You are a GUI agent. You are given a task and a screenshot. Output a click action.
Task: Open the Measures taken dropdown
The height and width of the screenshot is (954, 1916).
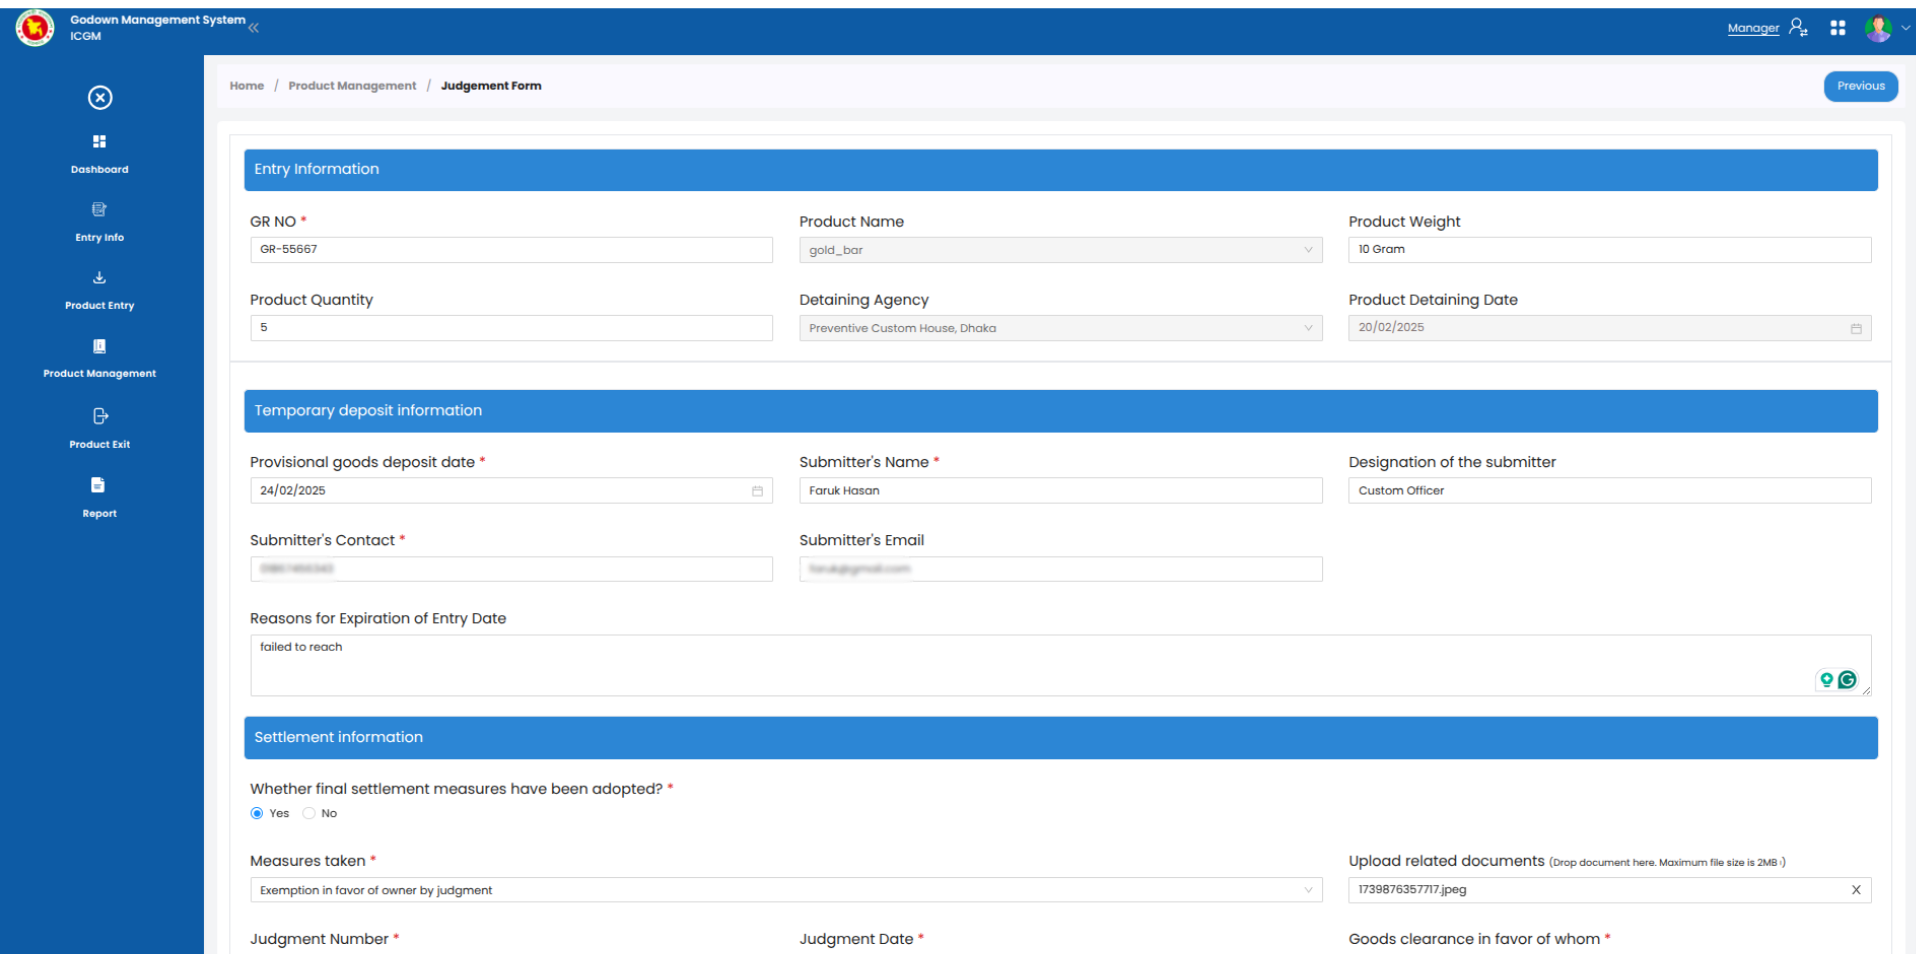[786, 890]
